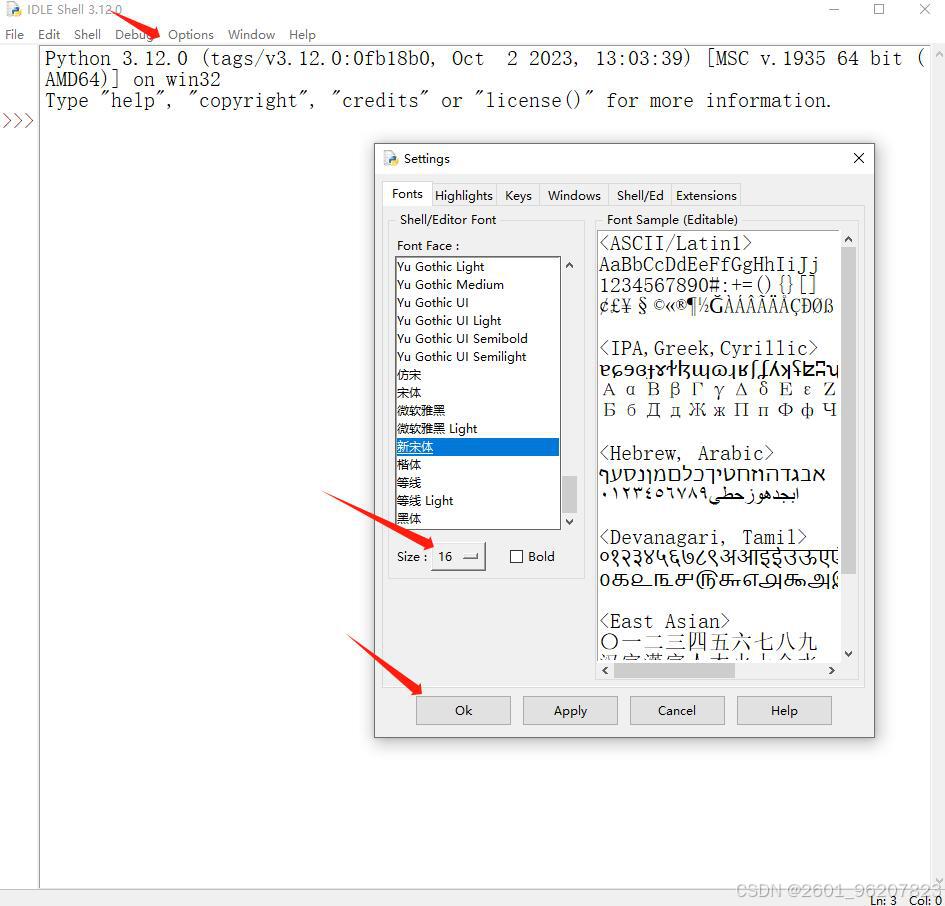
Task: Select the 宋体 font
Action: tap(477, 393)
